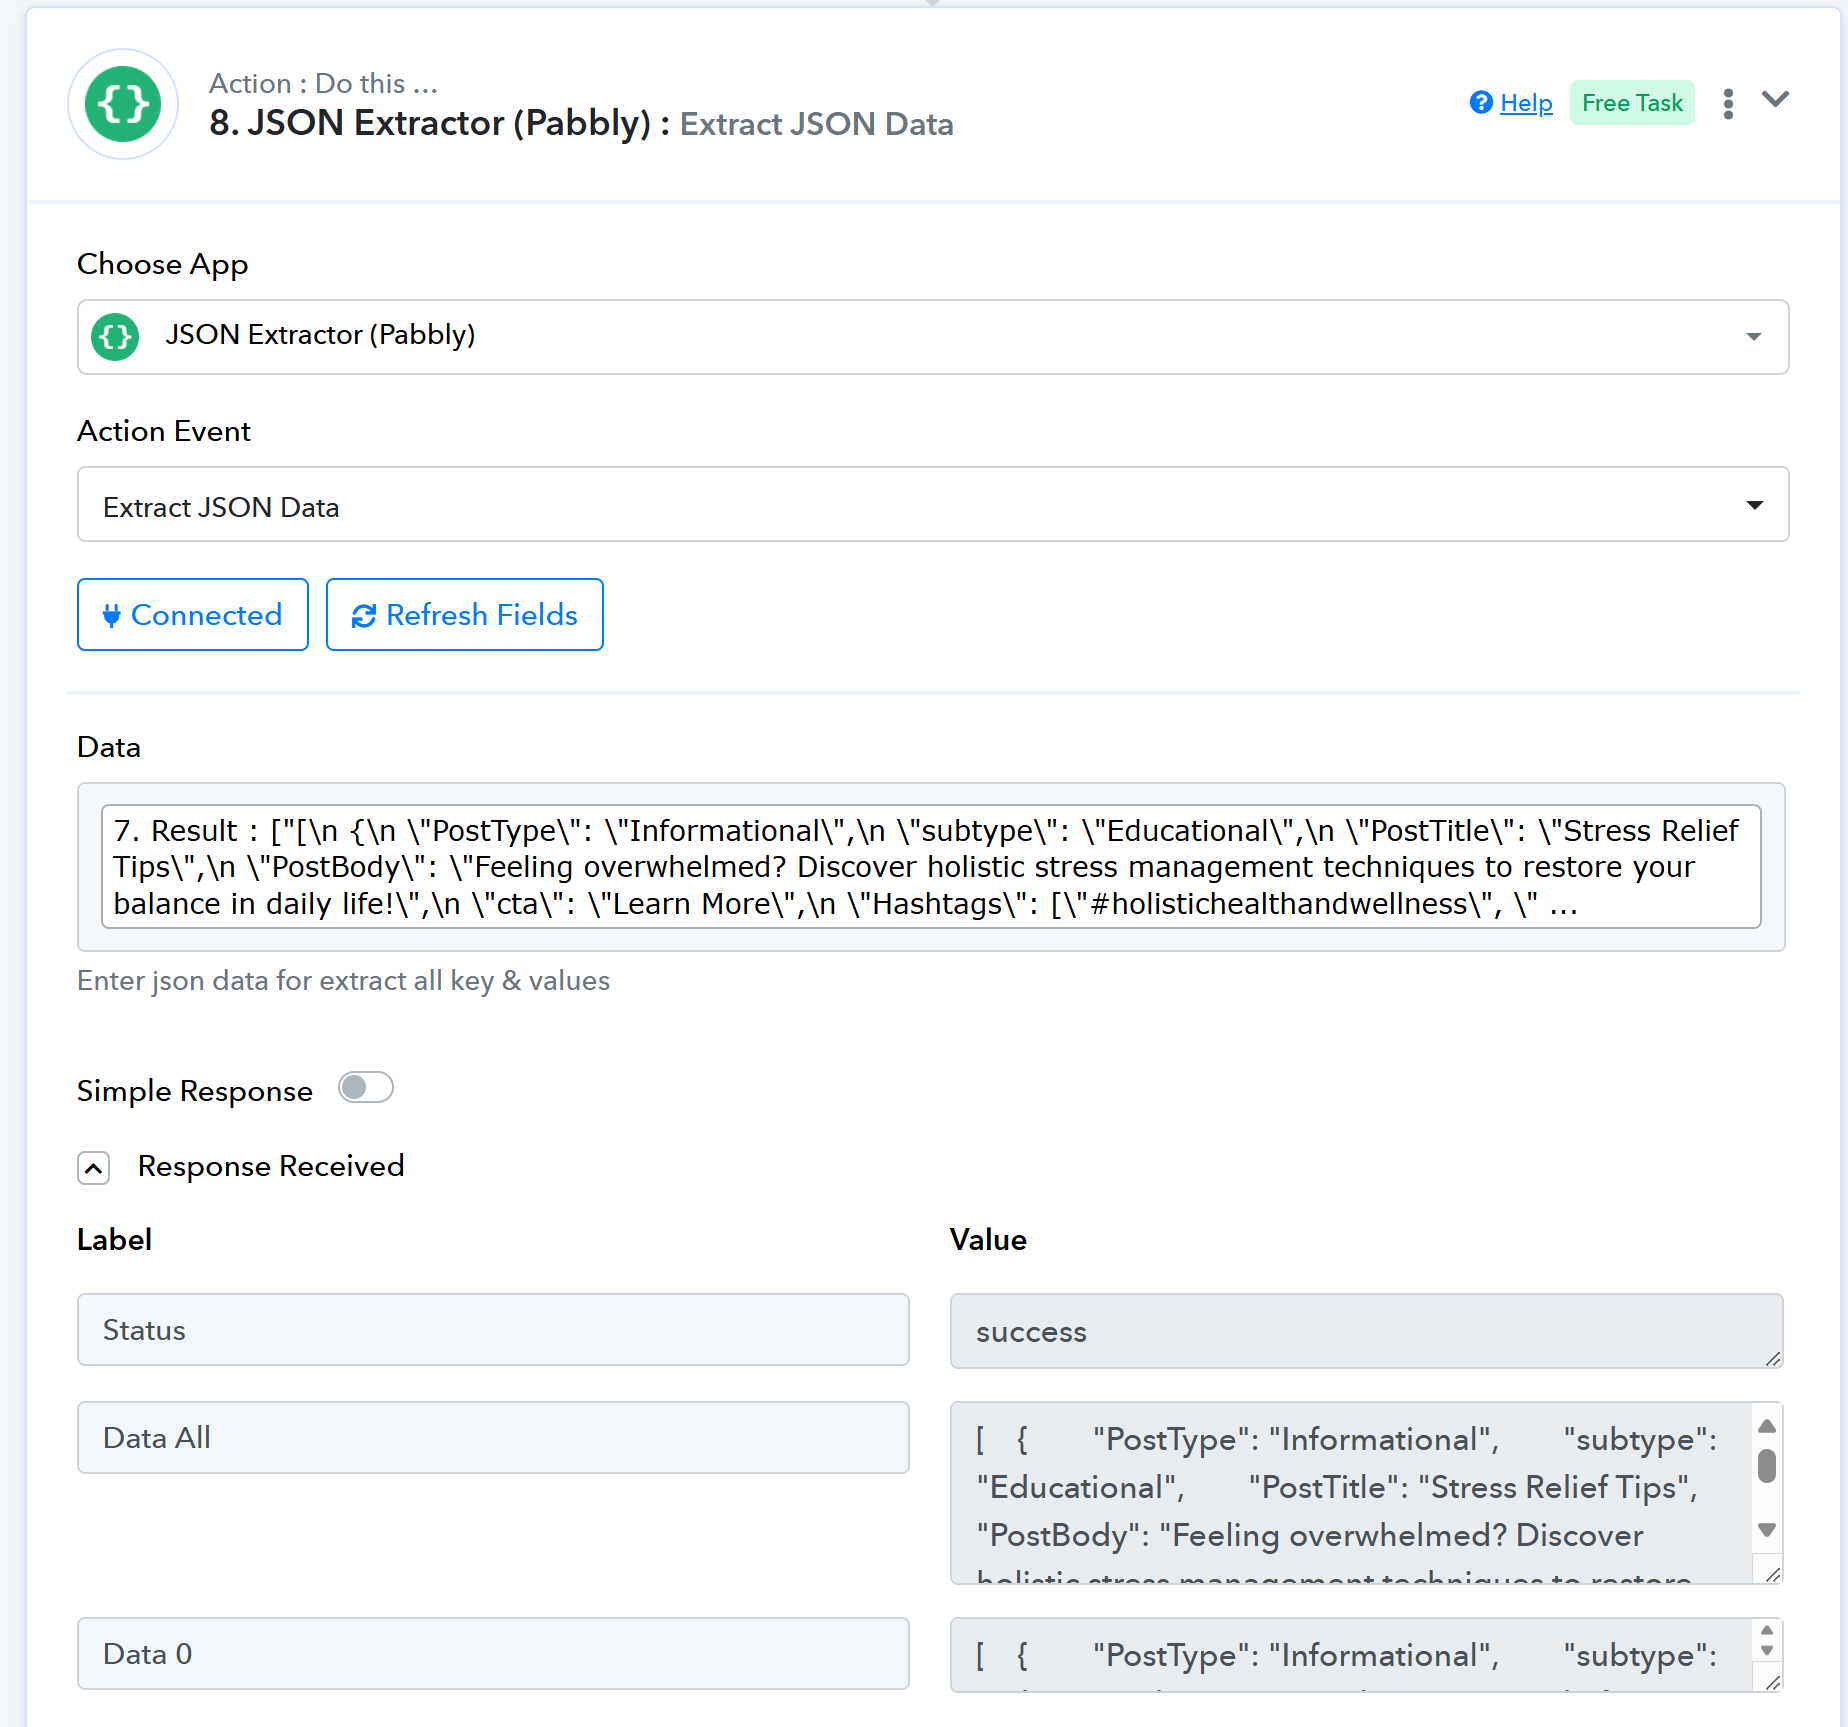The height and width of the screenshot is (1727, 1848).
Task: Click scroll up arrow in Data All value
Action: [x=1767, y=1425]
